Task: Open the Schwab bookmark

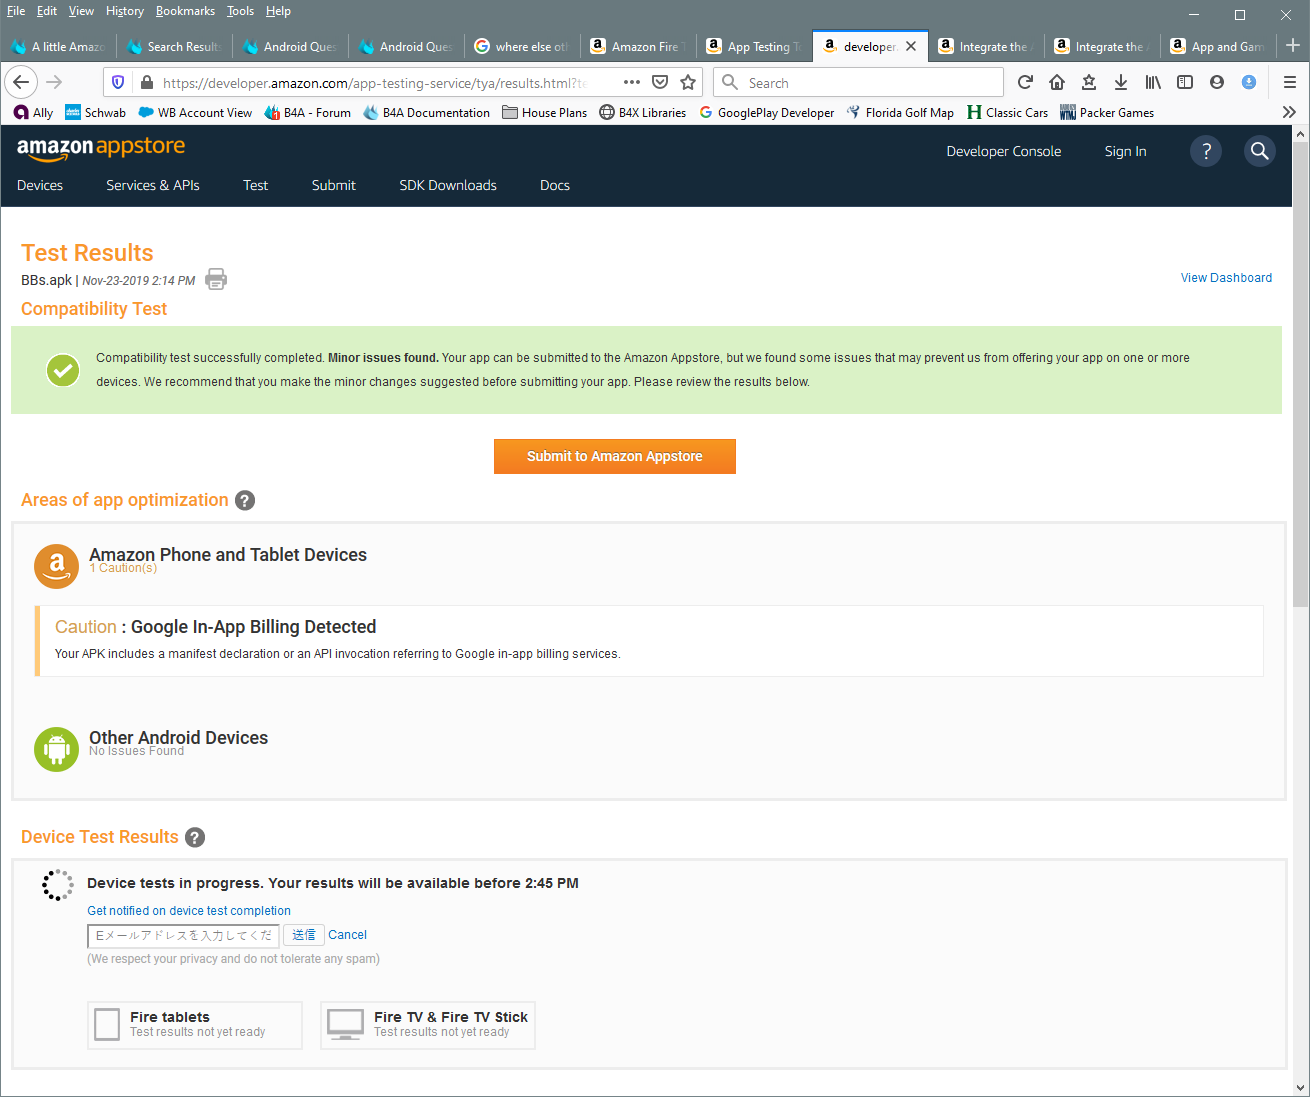Action: [x=95, y=112]
